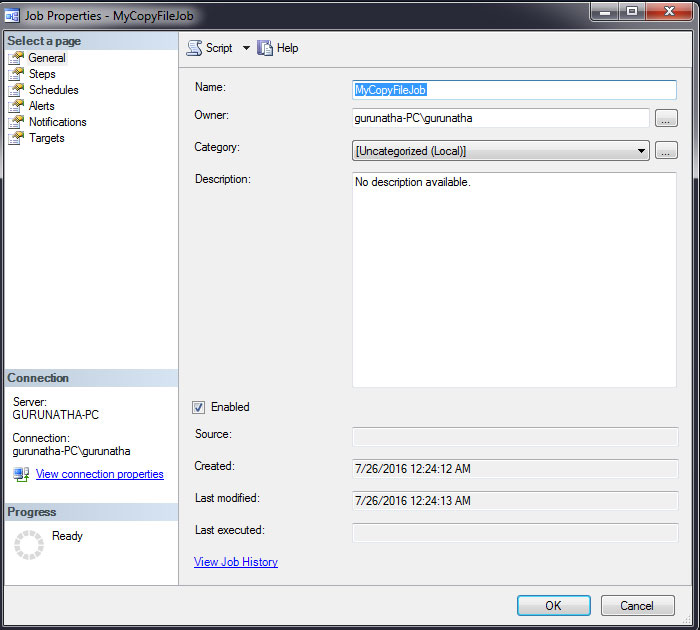
Task: Click the General page icon
Action: pyautogui.click(x=16, y=58)
